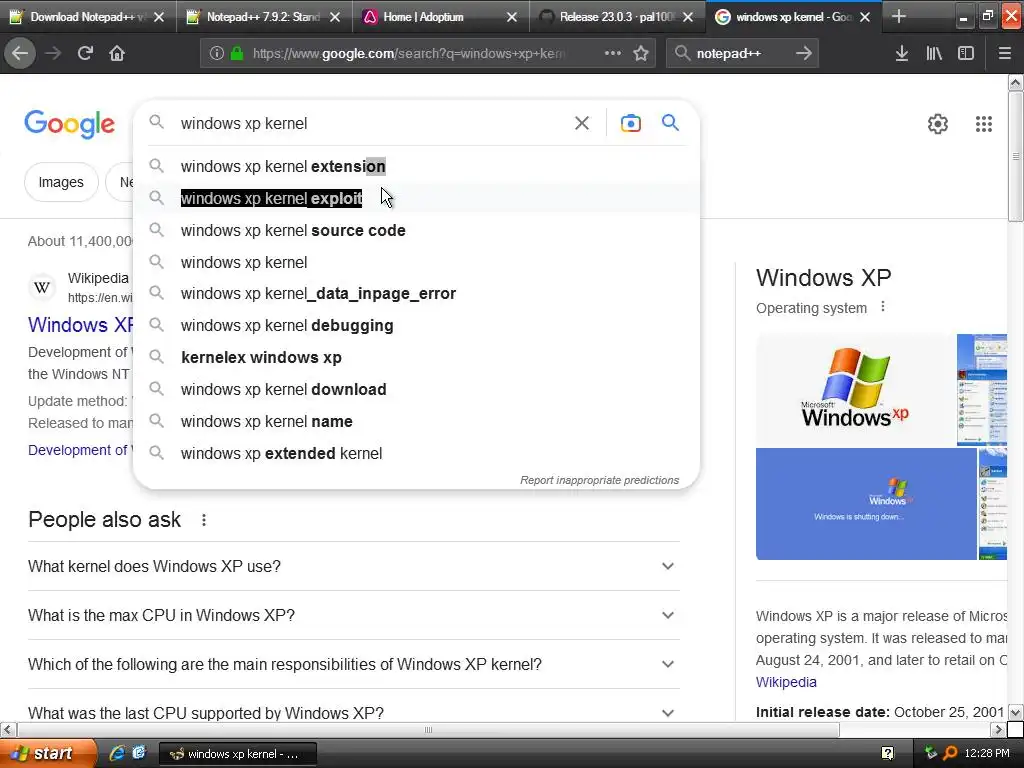
Task: Open the Downloads arrow icon
Action: 902,53
